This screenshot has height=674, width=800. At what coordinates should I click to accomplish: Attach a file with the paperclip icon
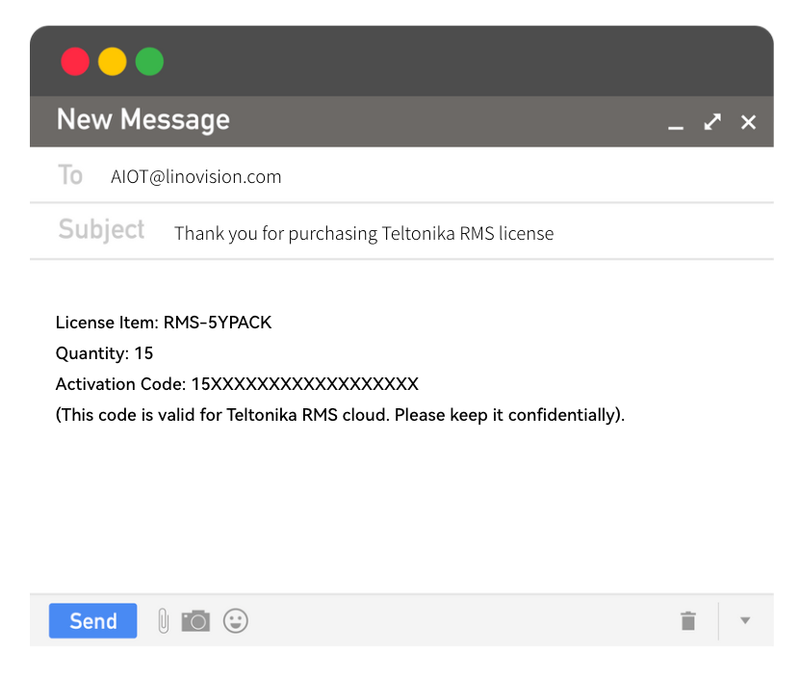point(163,621)
